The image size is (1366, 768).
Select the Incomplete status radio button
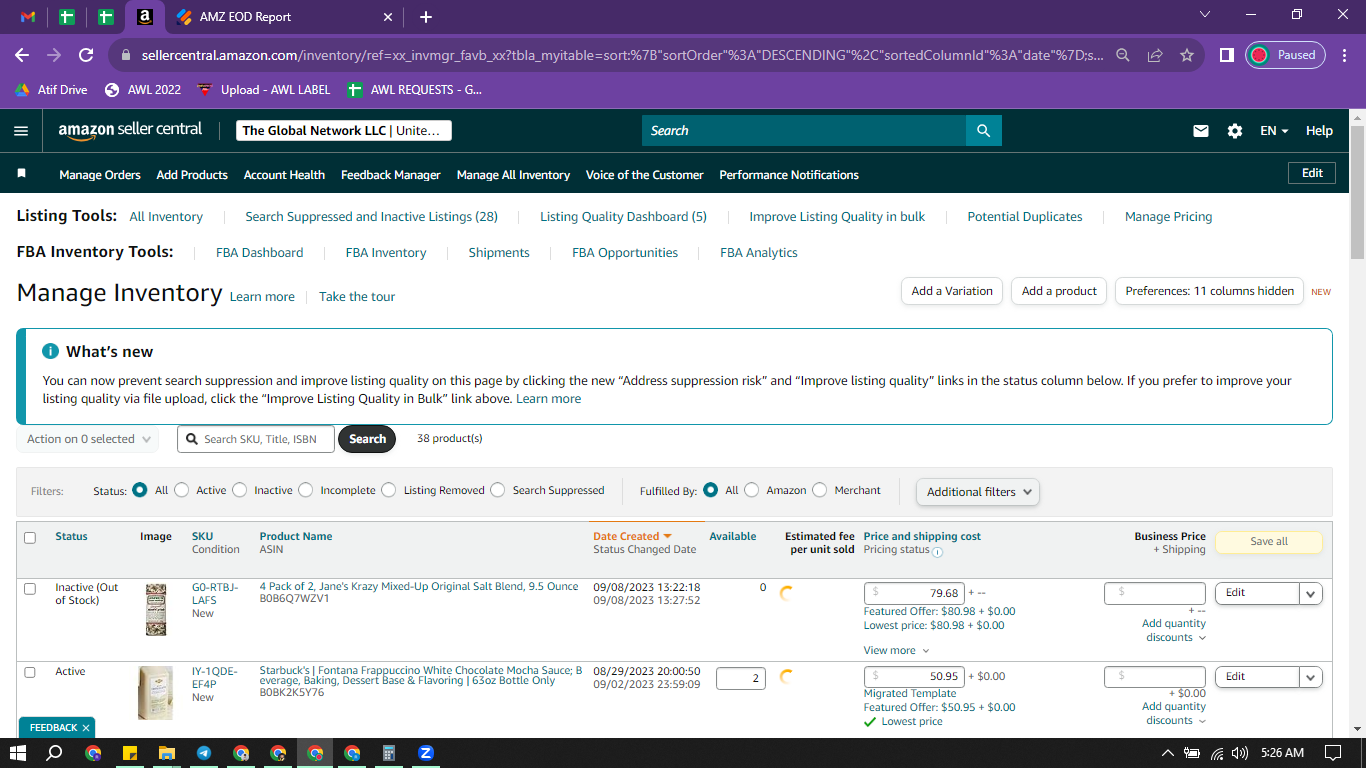[x=306, y=490]
